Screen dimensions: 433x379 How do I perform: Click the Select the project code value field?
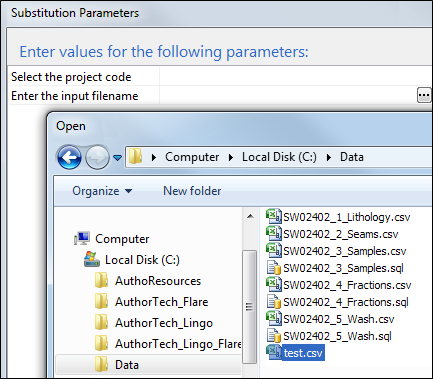[296, 77]
